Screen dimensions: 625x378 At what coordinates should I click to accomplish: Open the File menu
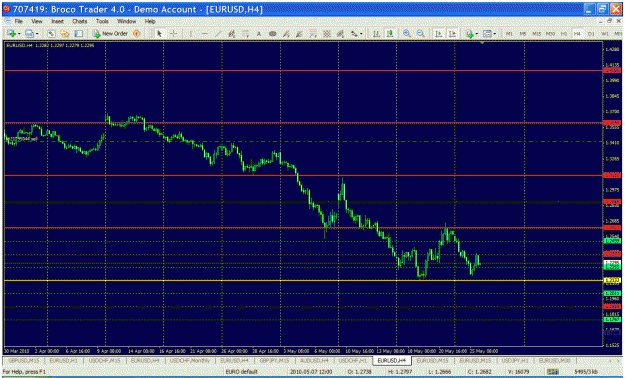click(x=18, y=21)
